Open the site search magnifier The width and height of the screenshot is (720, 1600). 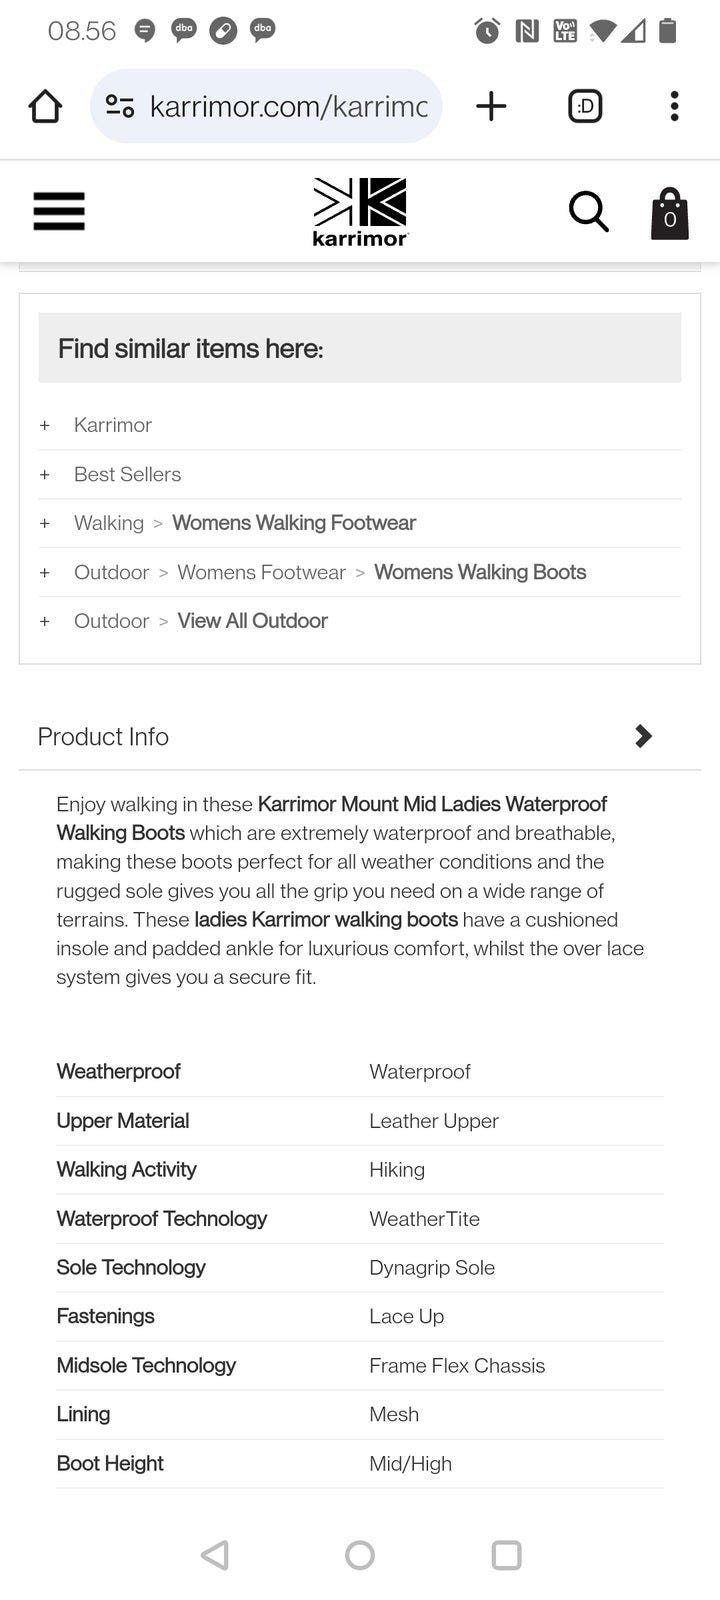pyautogui.click(x=588, y=211)
